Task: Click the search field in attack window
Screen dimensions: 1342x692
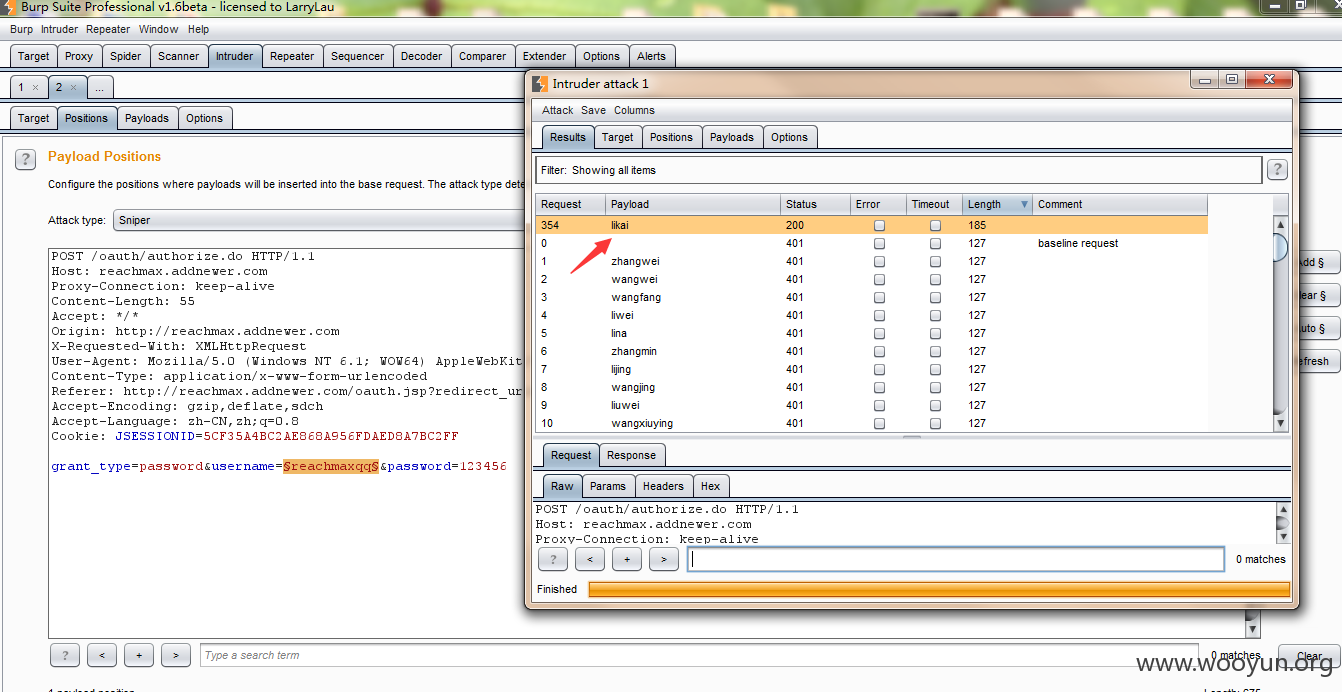Action: click(x=956, y=559)
